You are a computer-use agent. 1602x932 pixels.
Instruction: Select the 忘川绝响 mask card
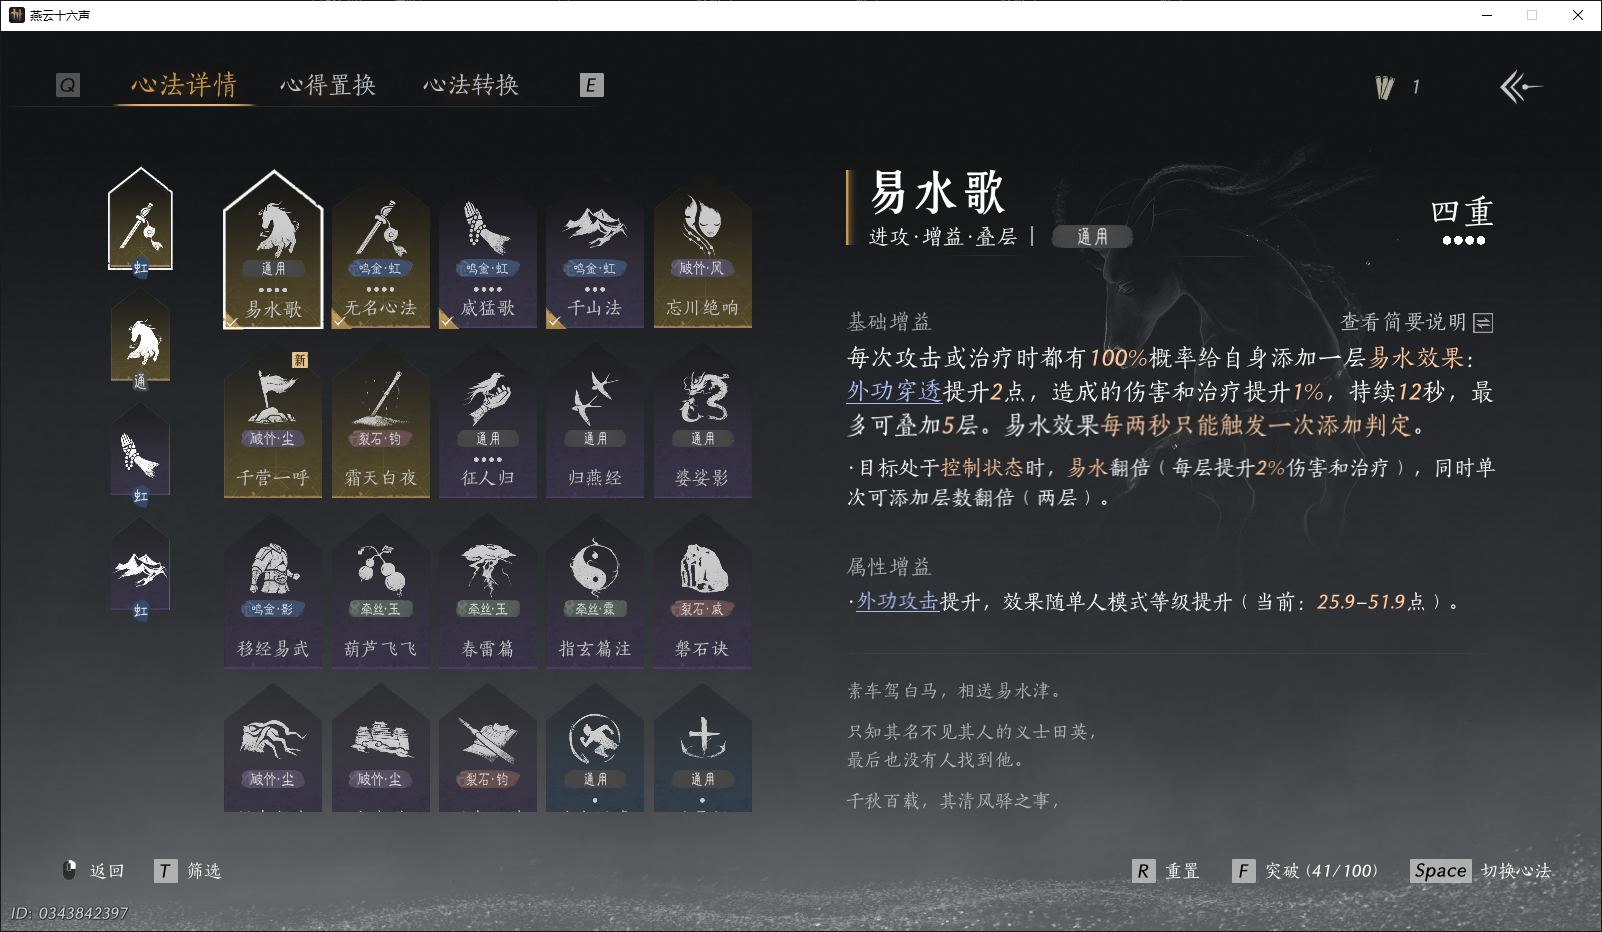(702, 255)
